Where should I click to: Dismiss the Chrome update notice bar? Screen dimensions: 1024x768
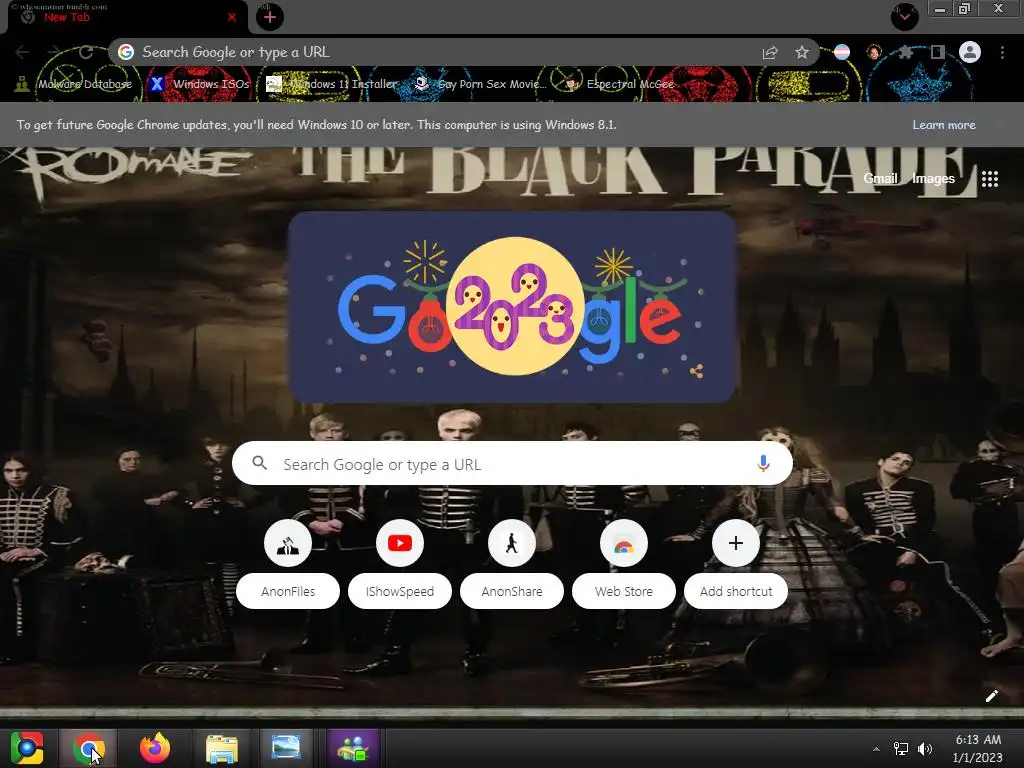[x=1000, y=125]
